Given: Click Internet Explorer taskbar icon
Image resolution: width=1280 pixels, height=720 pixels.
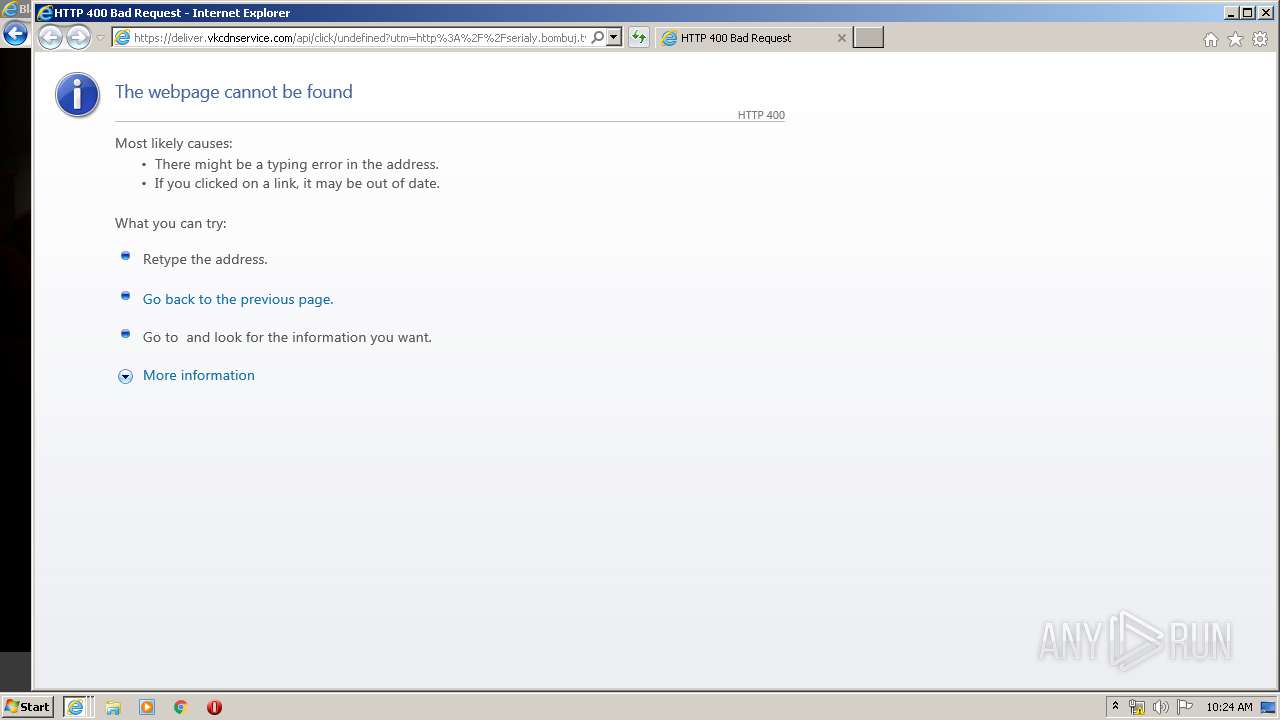Looking at the screenshot, I should tap(76, 707).
